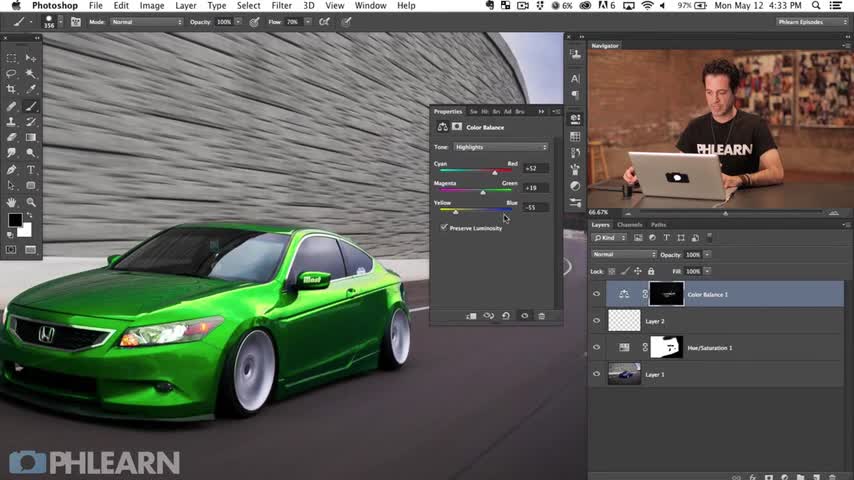Select the History Brush tool
Image resolution: width=854 pixels, height=480 pixels.
[x=31, y=122]
